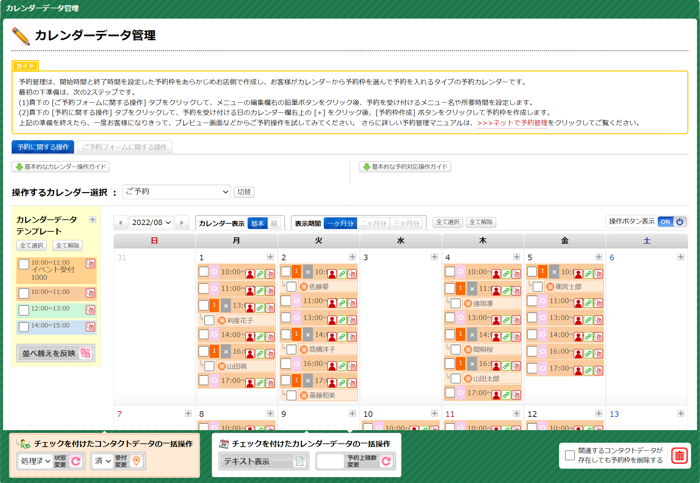Viewport: 700px width, 483px height.
Task: Click the 予約上限数 input field
Action: 331,461
